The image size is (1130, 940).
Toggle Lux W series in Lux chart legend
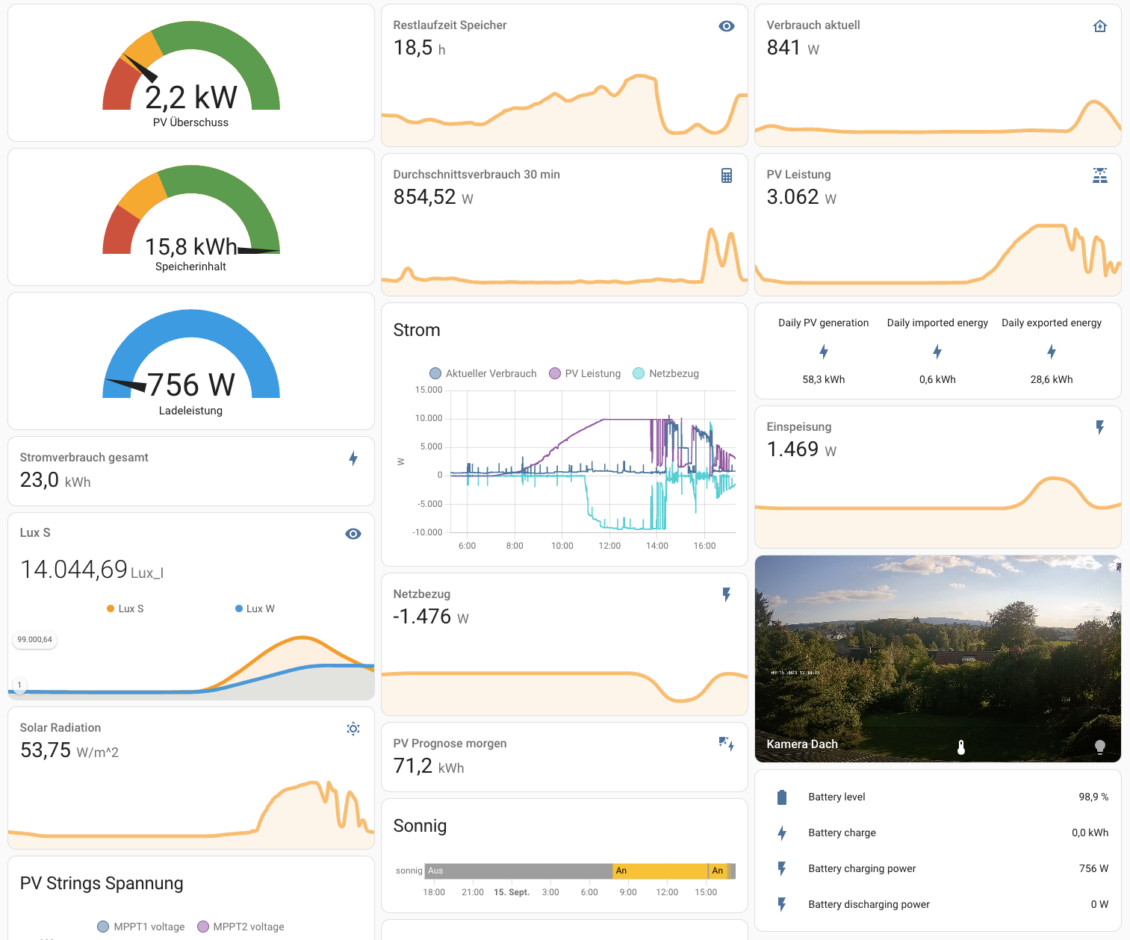tap(254, 608)
